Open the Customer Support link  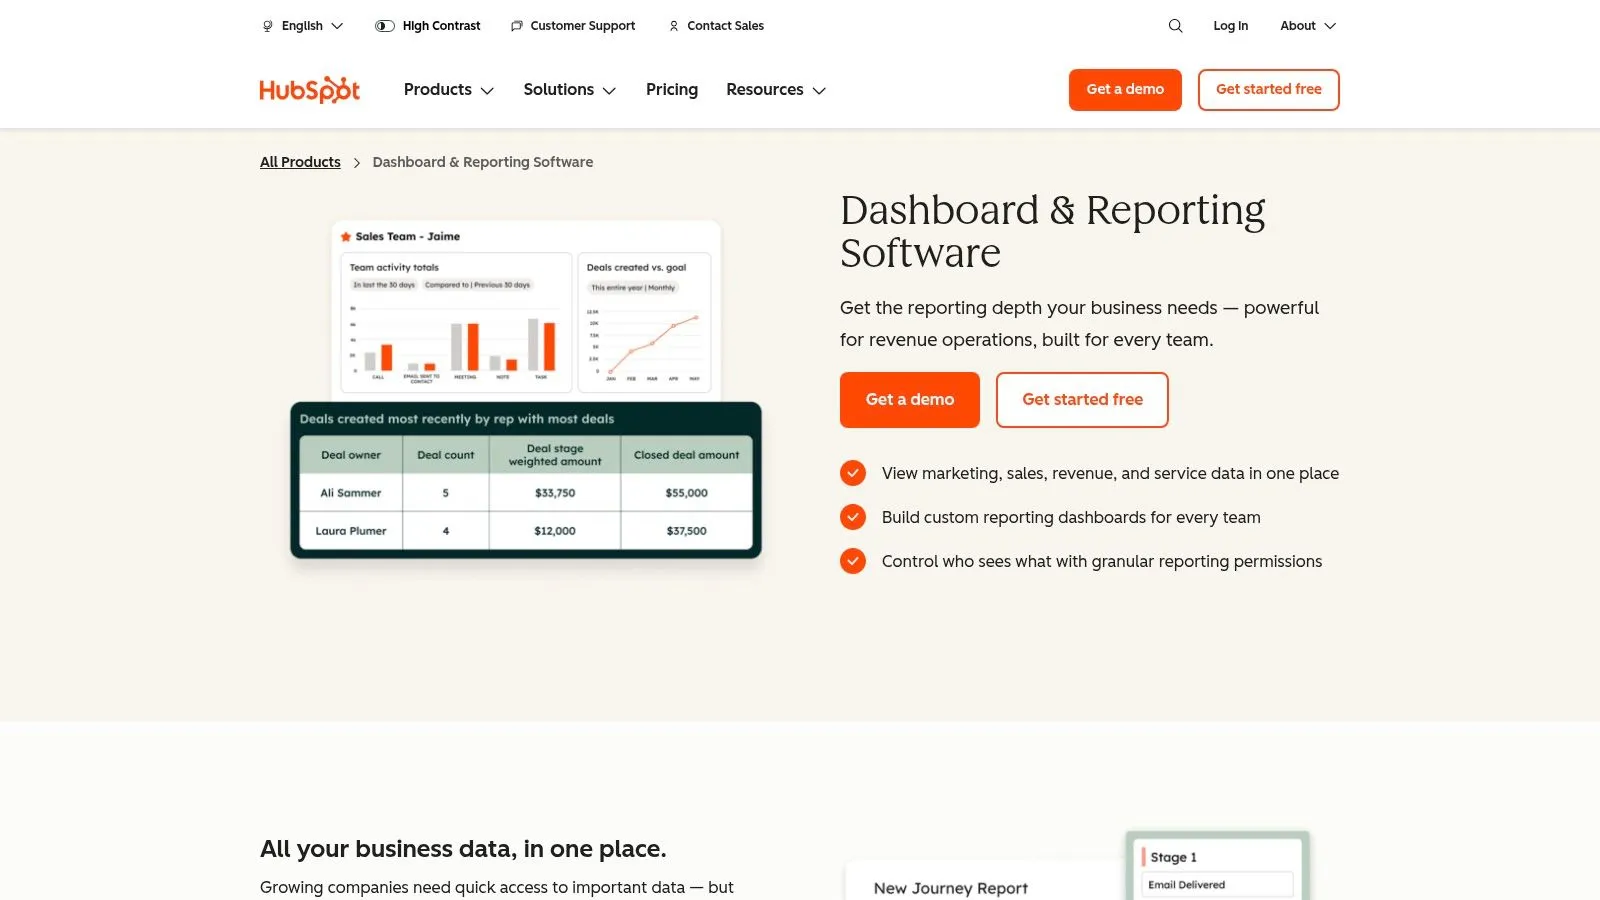click(573, 26)
